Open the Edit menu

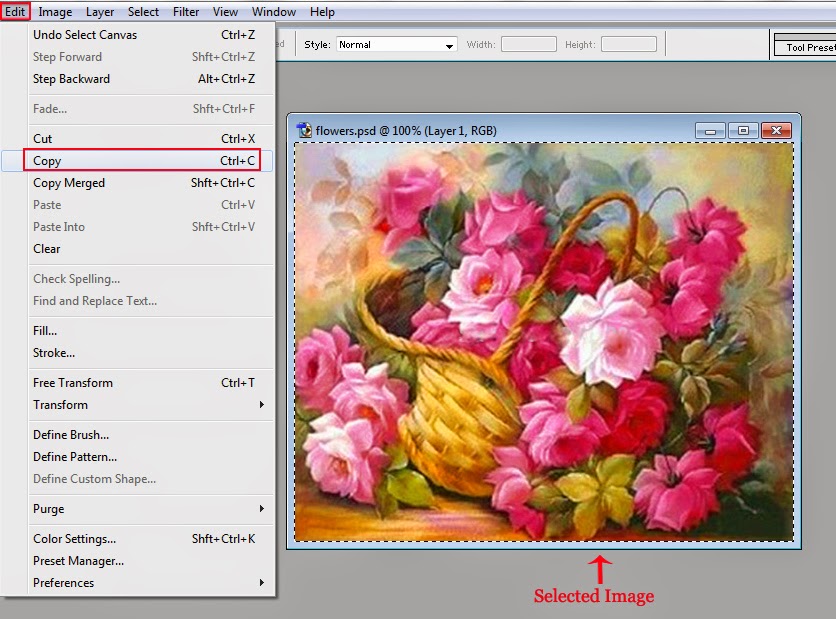[15, 11]
